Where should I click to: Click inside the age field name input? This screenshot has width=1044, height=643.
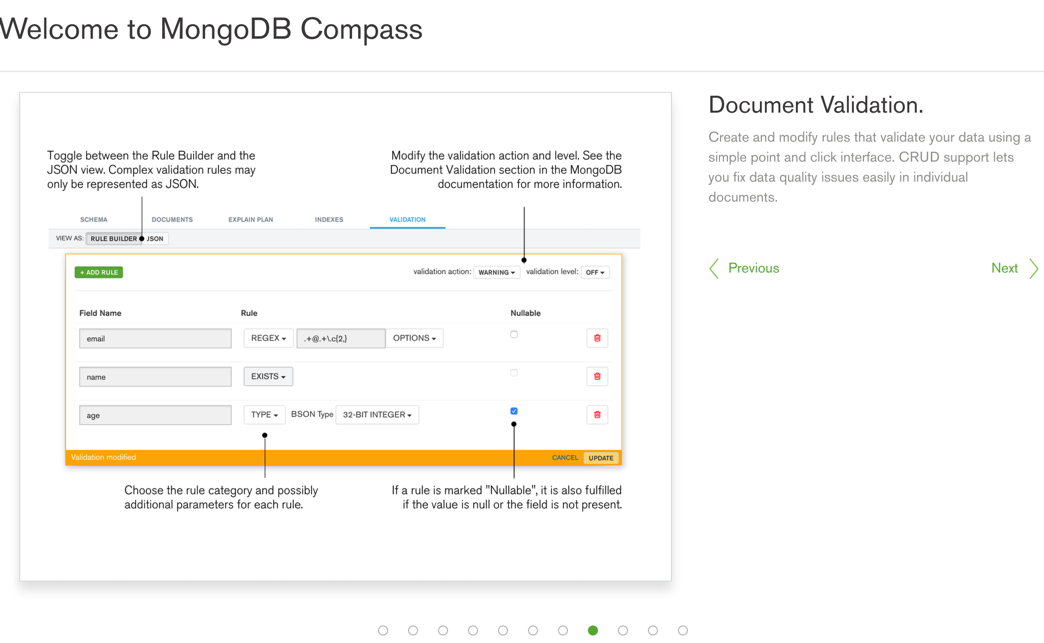click(155, 414)
